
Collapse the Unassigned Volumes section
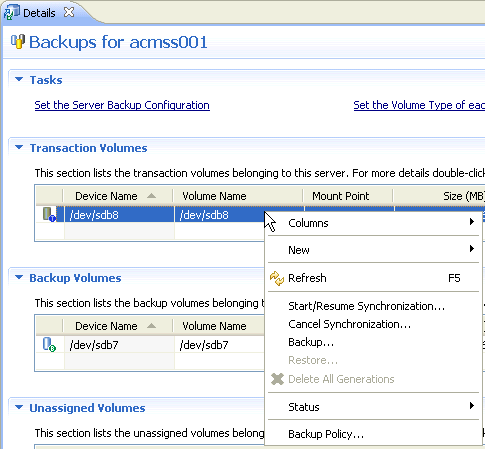coord(19,407)
